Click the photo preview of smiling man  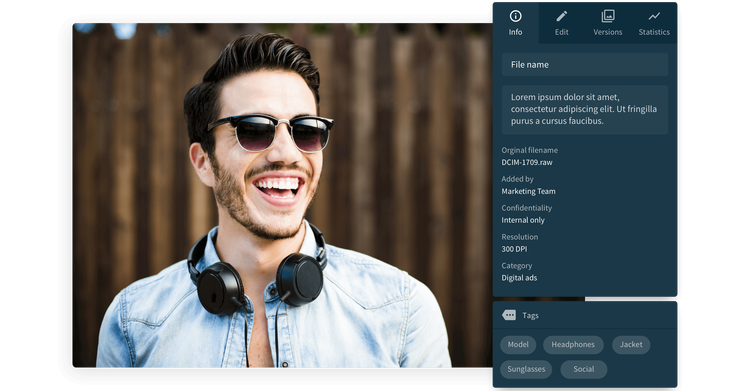coord(282,195)
